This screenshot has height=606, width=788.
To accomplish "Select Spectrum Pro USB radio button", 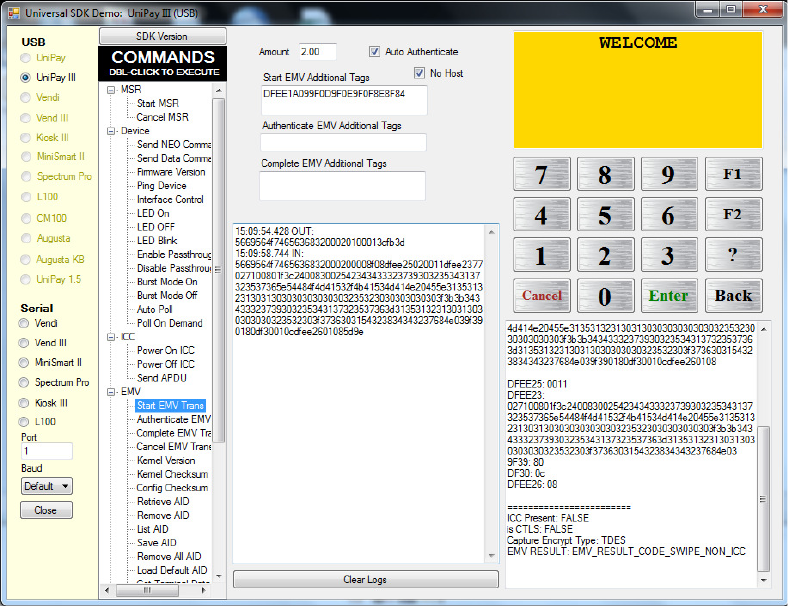I will [25, 177].
